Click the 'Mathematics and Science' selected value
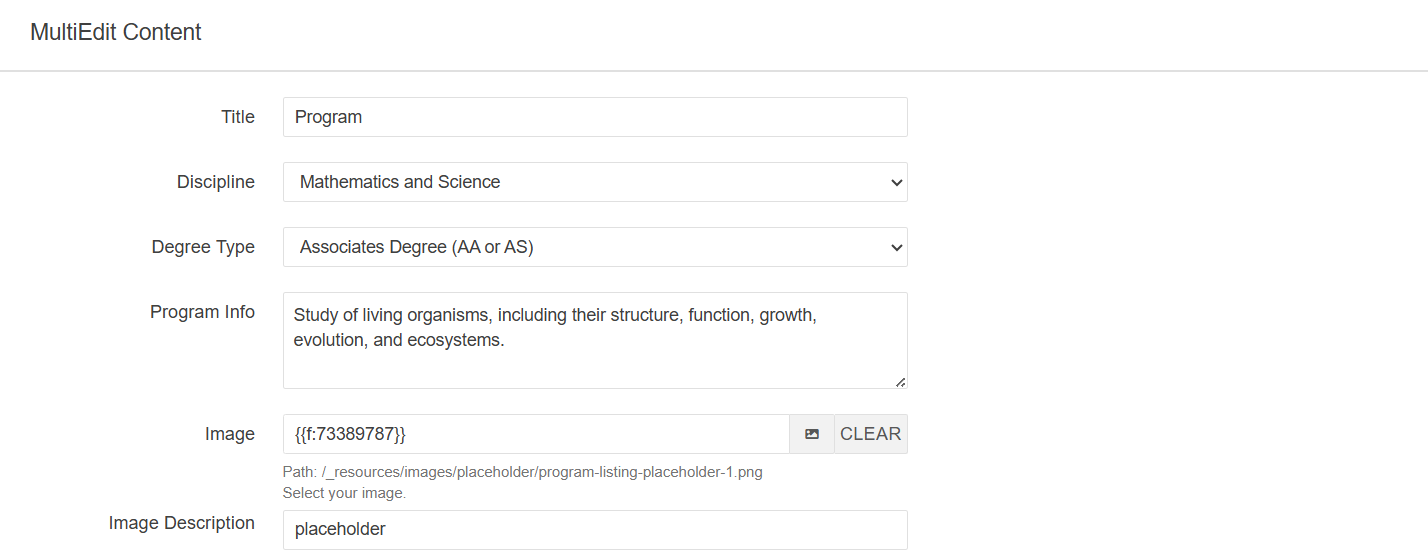 pos(400,182)
